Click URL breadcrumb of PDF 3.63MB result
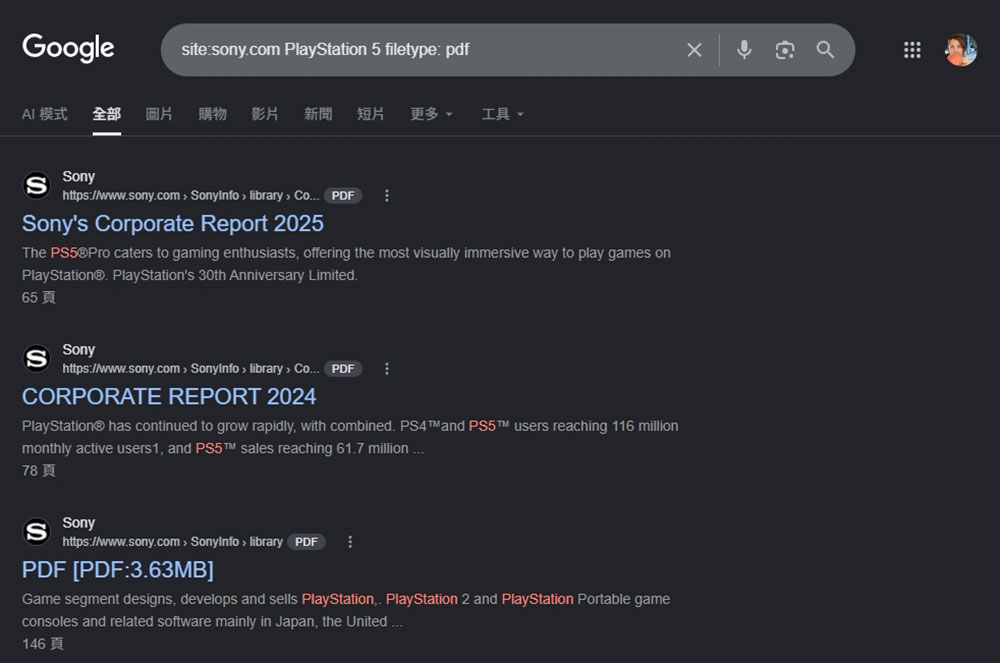1000x663 pixels. pyautogui.click(x=172, y=542)
